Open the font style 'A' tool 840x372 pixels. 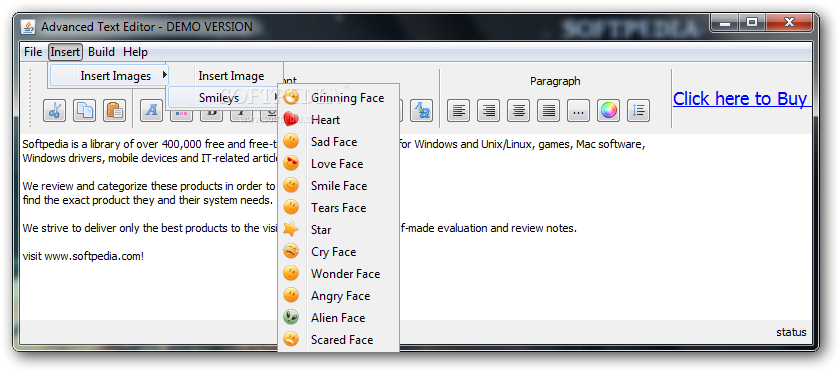(152, 110)
